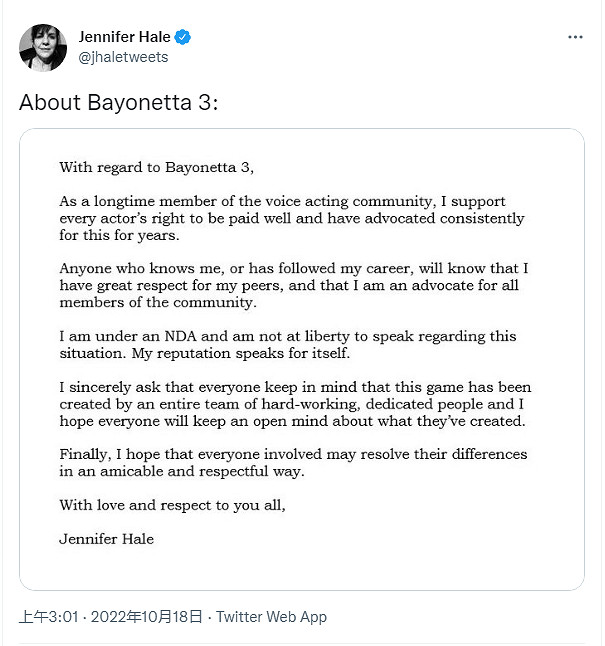Open the @jhaletweets handle link
Viewport: 605px width, 646px height.
click(x=123, y=57)
